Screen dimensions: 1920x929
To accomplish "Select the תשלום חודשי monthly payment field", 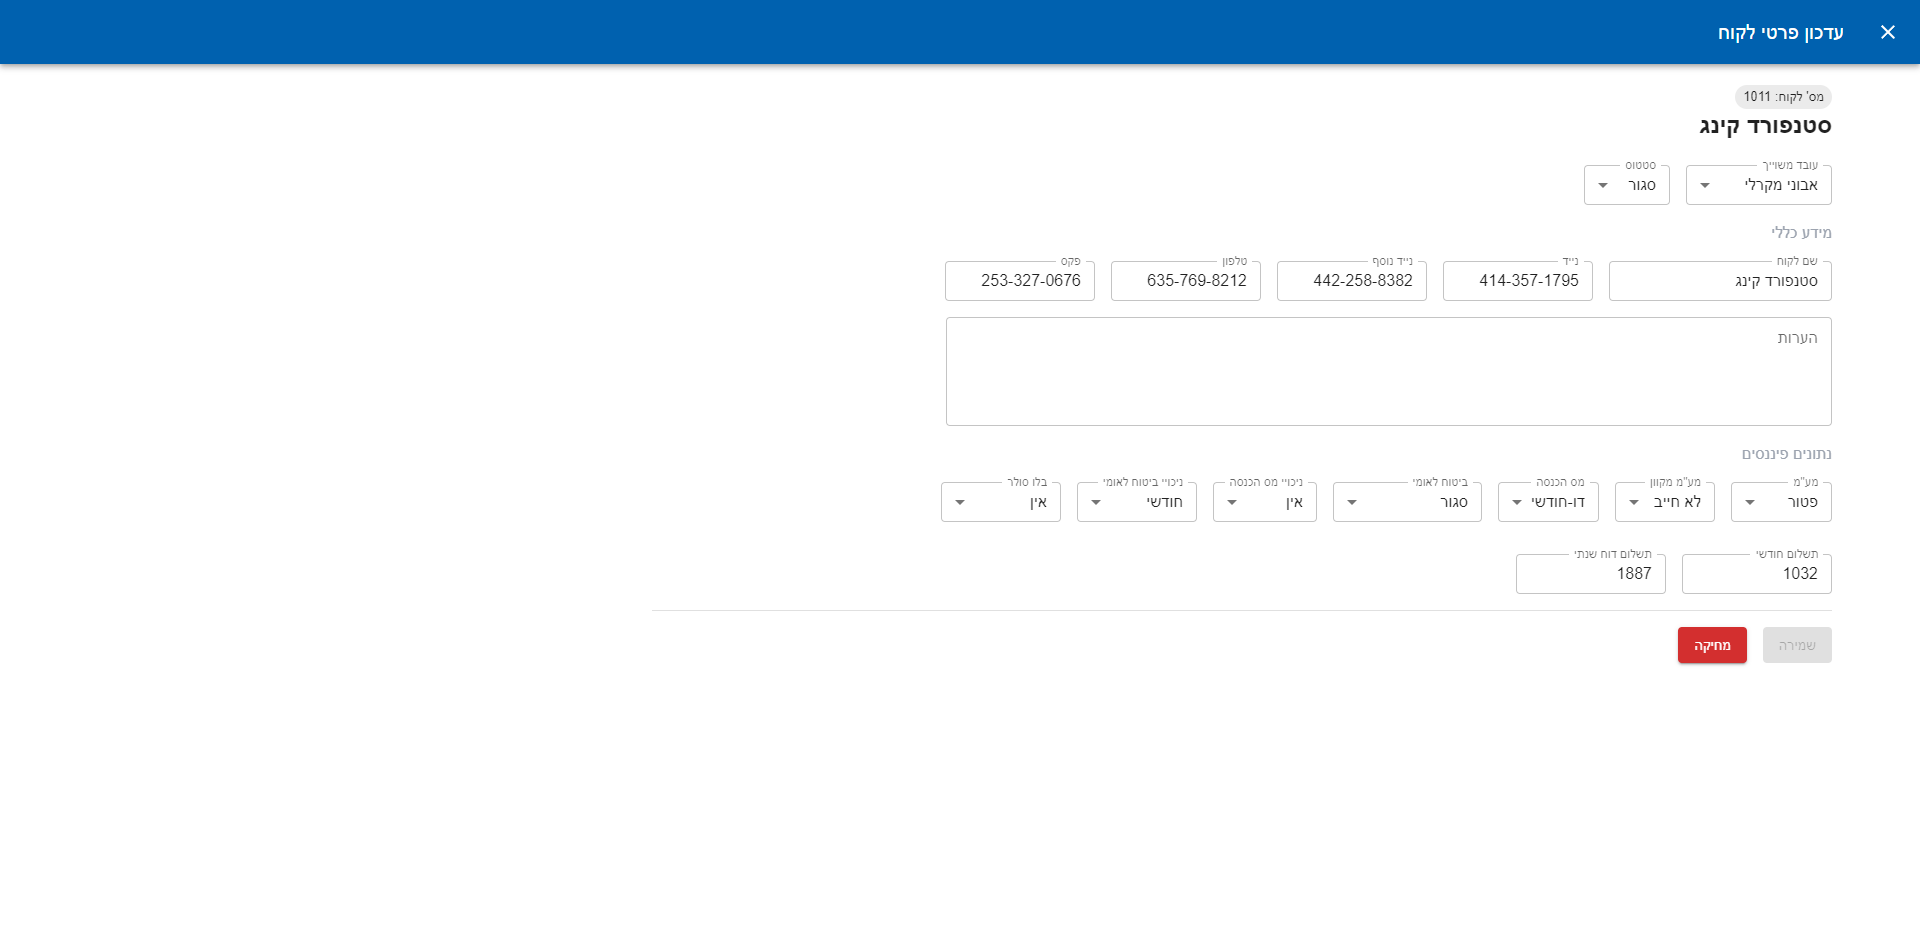I will 1756,573.
